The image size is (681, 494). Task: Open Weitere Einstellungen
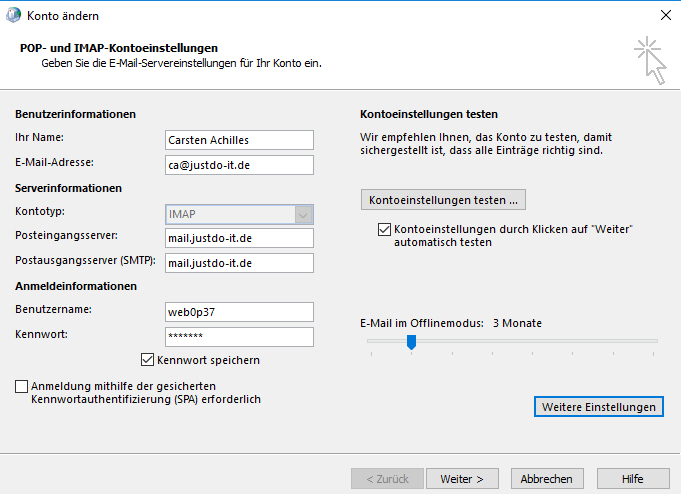598,407
